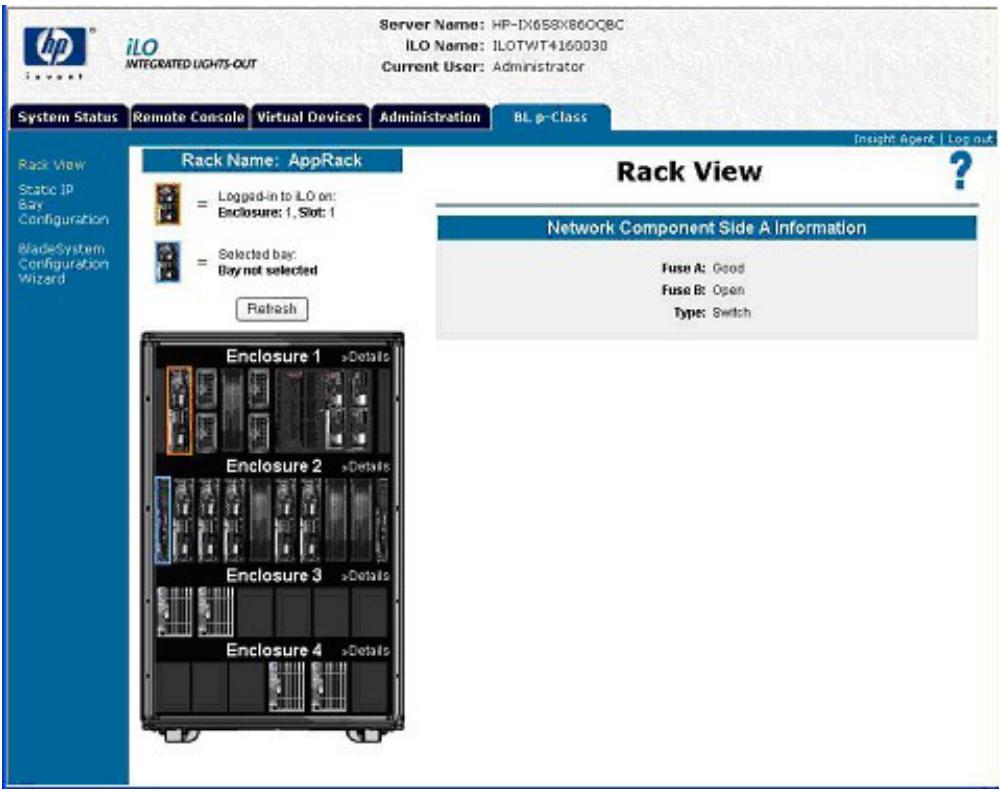Open Details for Enclosure 1

pos(365,357)
